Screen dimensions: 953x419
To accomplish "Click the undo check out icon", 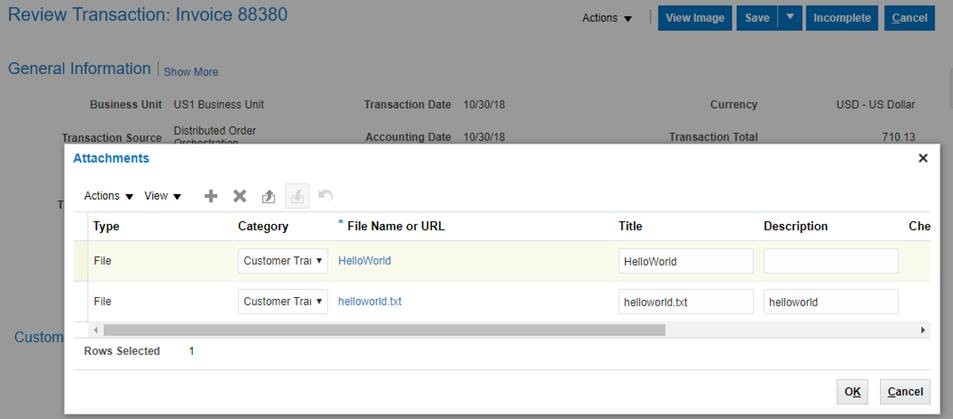I will click(x=325, y=196).
